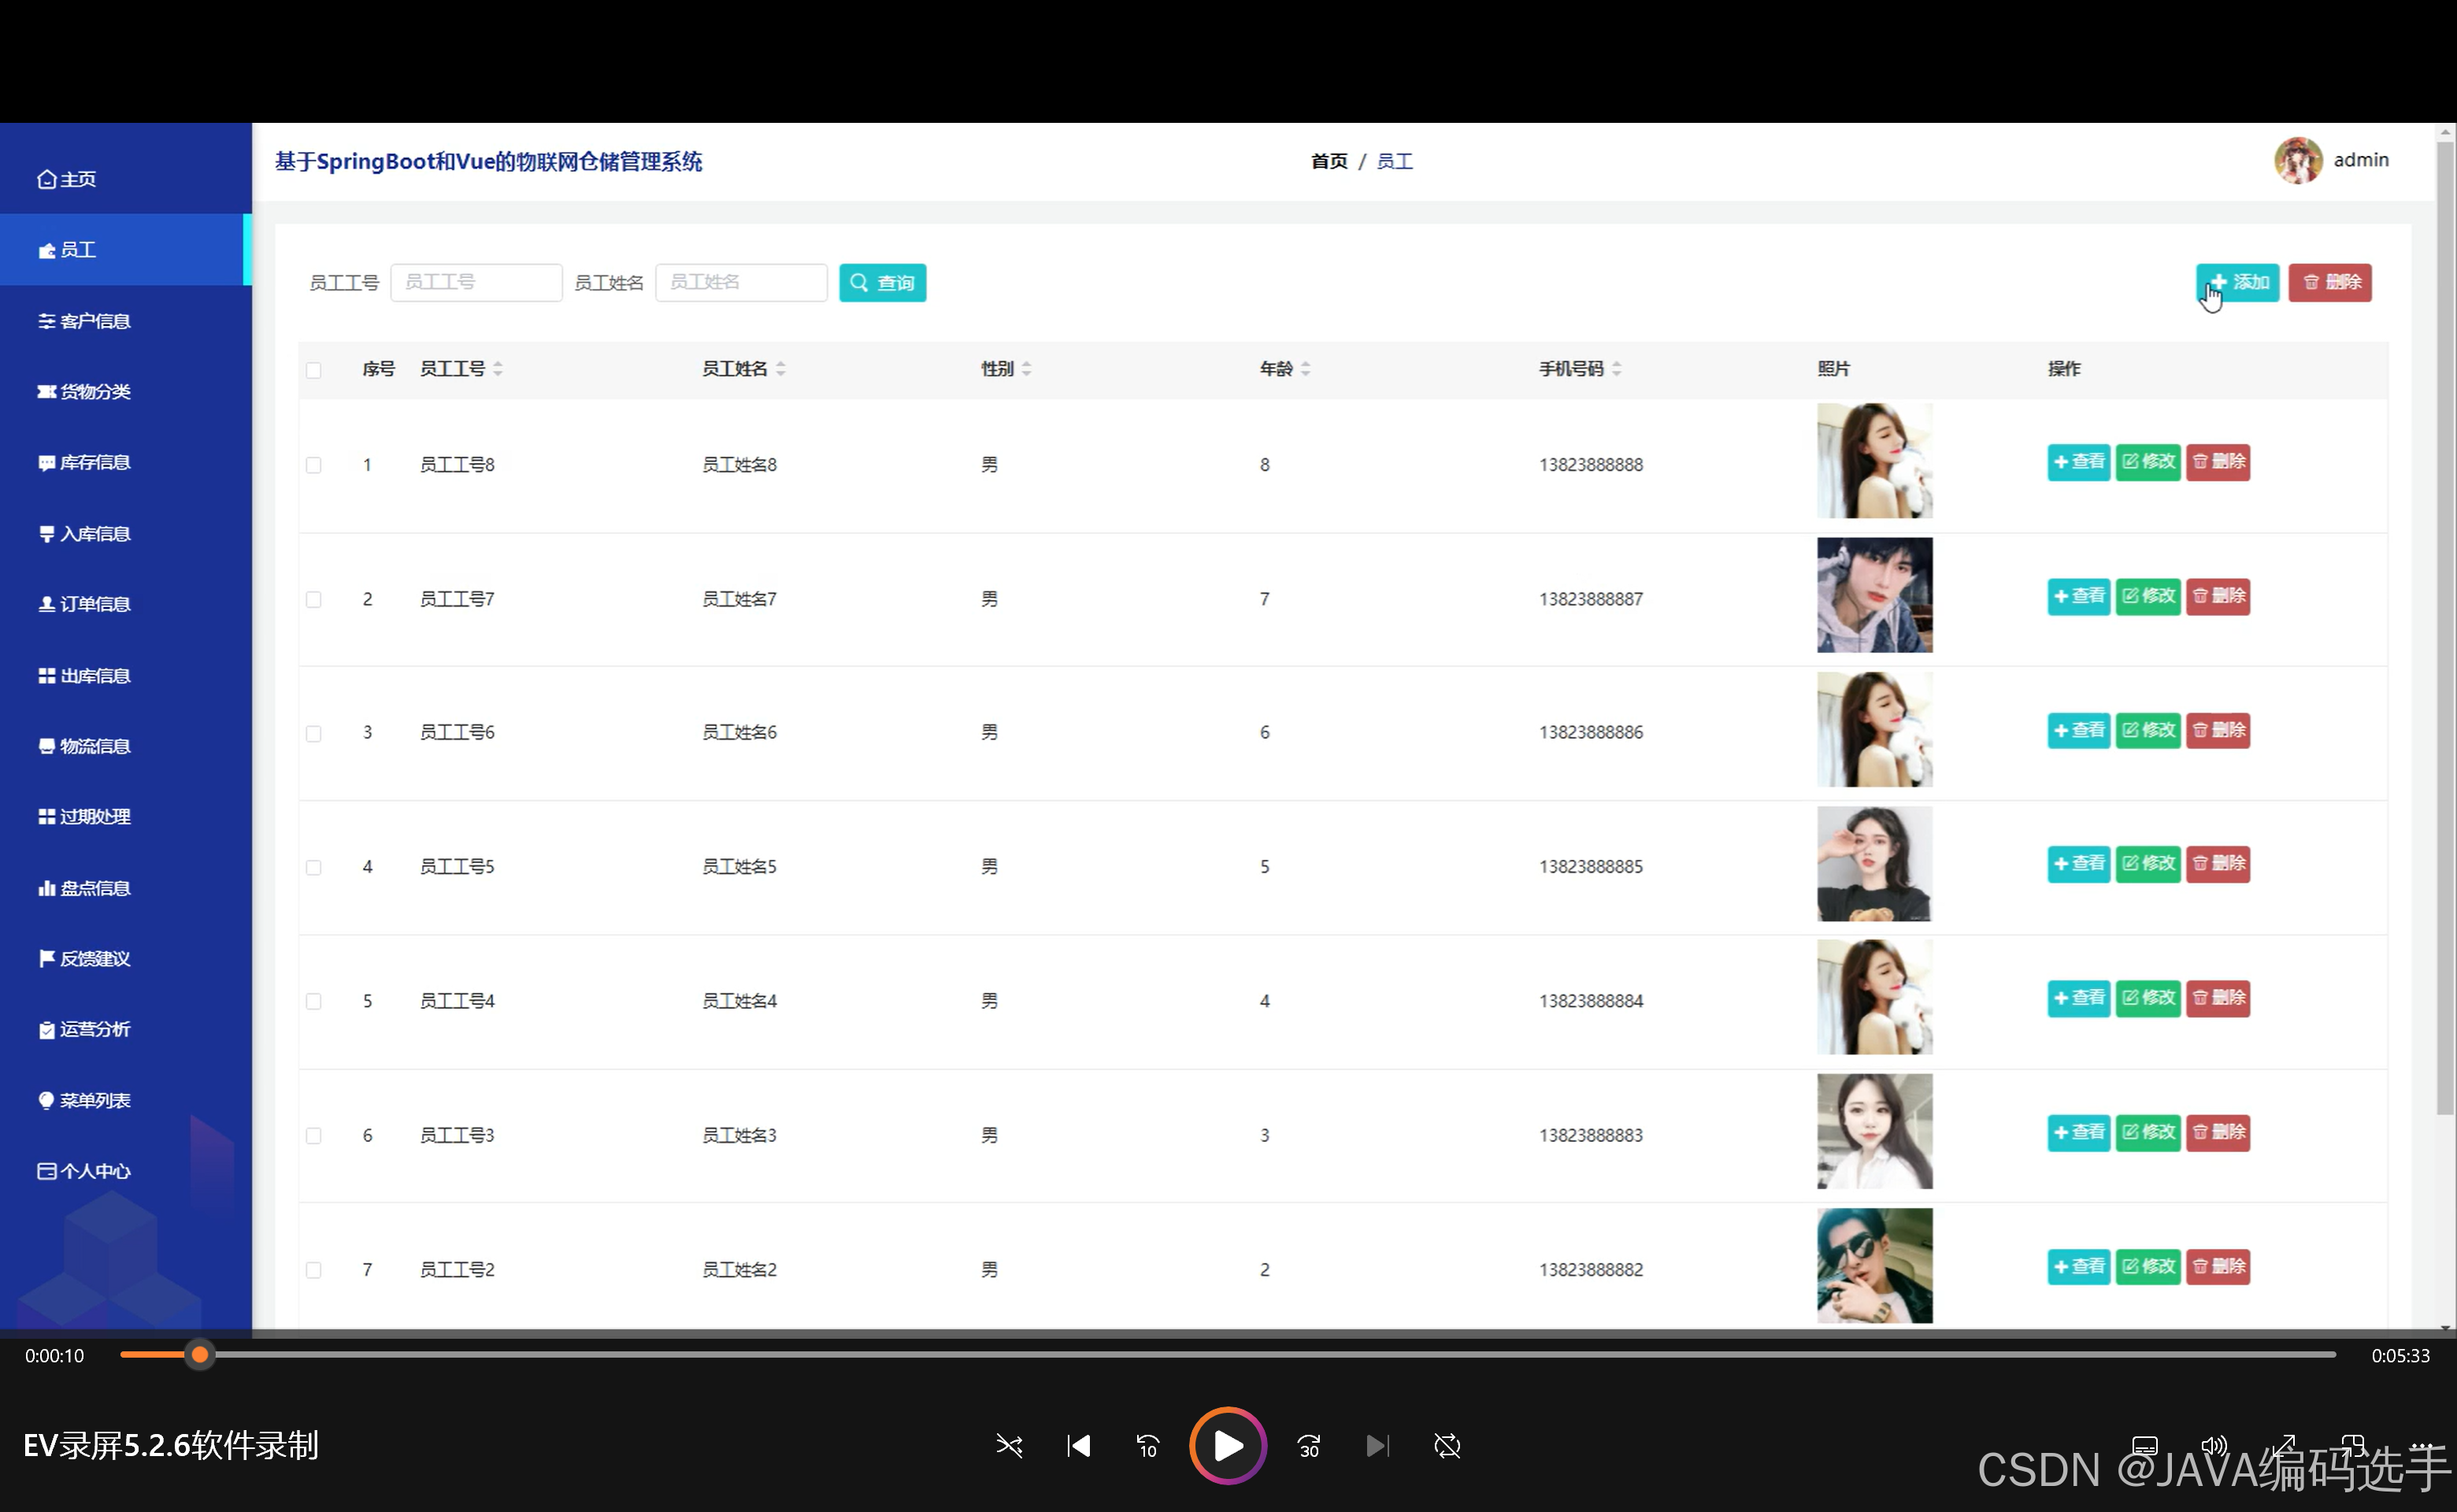2457x1512 pixels.
Task: Click 修改 for 员工工号8
Action: tap(2148, 462)
